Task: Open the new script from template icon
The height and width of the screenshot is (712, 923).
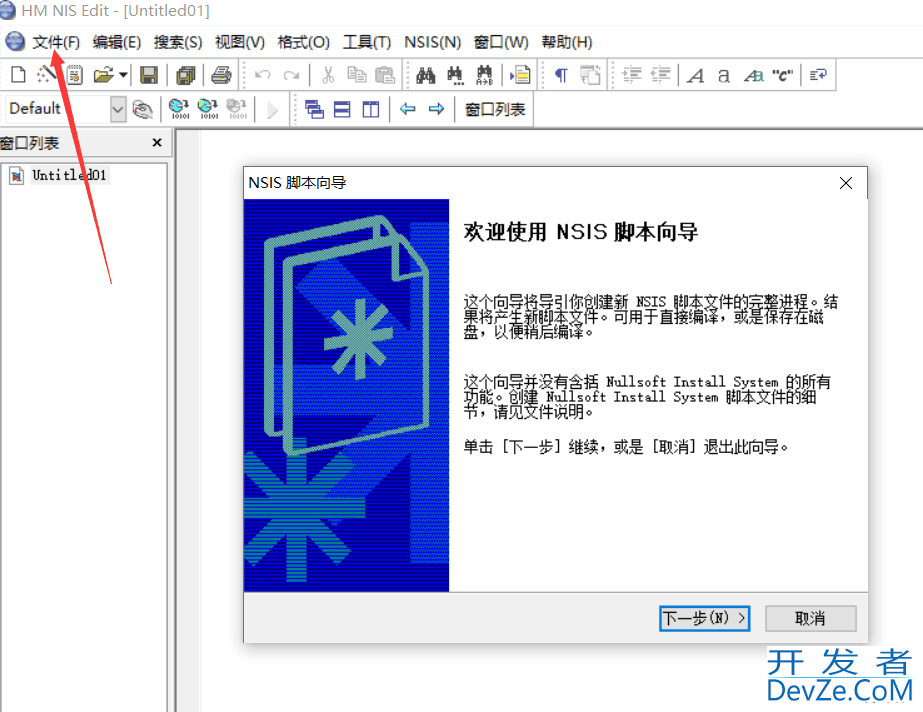Action: pyautogui.click(x=75, y=75)
